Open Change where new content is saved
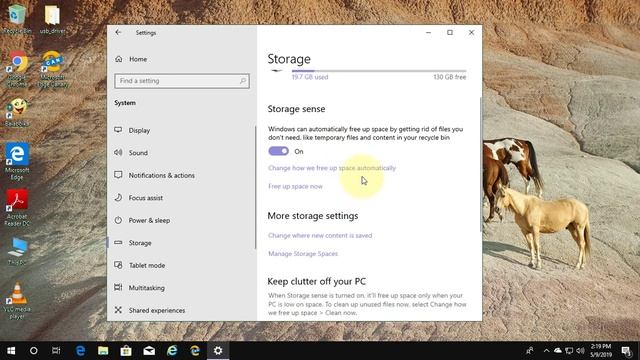The height and width of the screenshot is (360, 640). [320, 236]
